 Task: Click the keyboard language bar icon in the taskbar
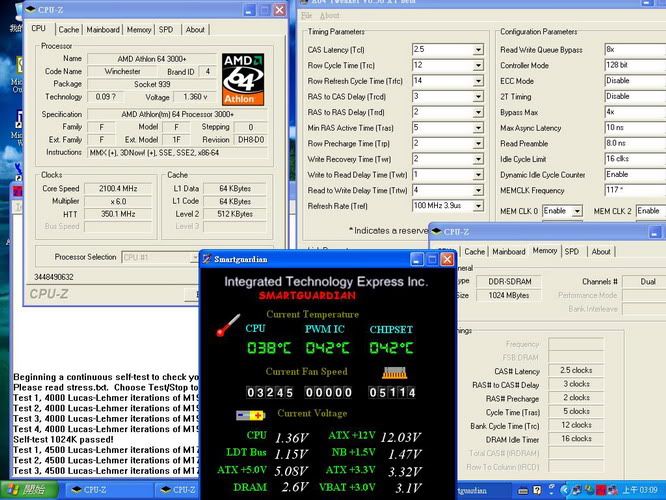click(523, 491)
